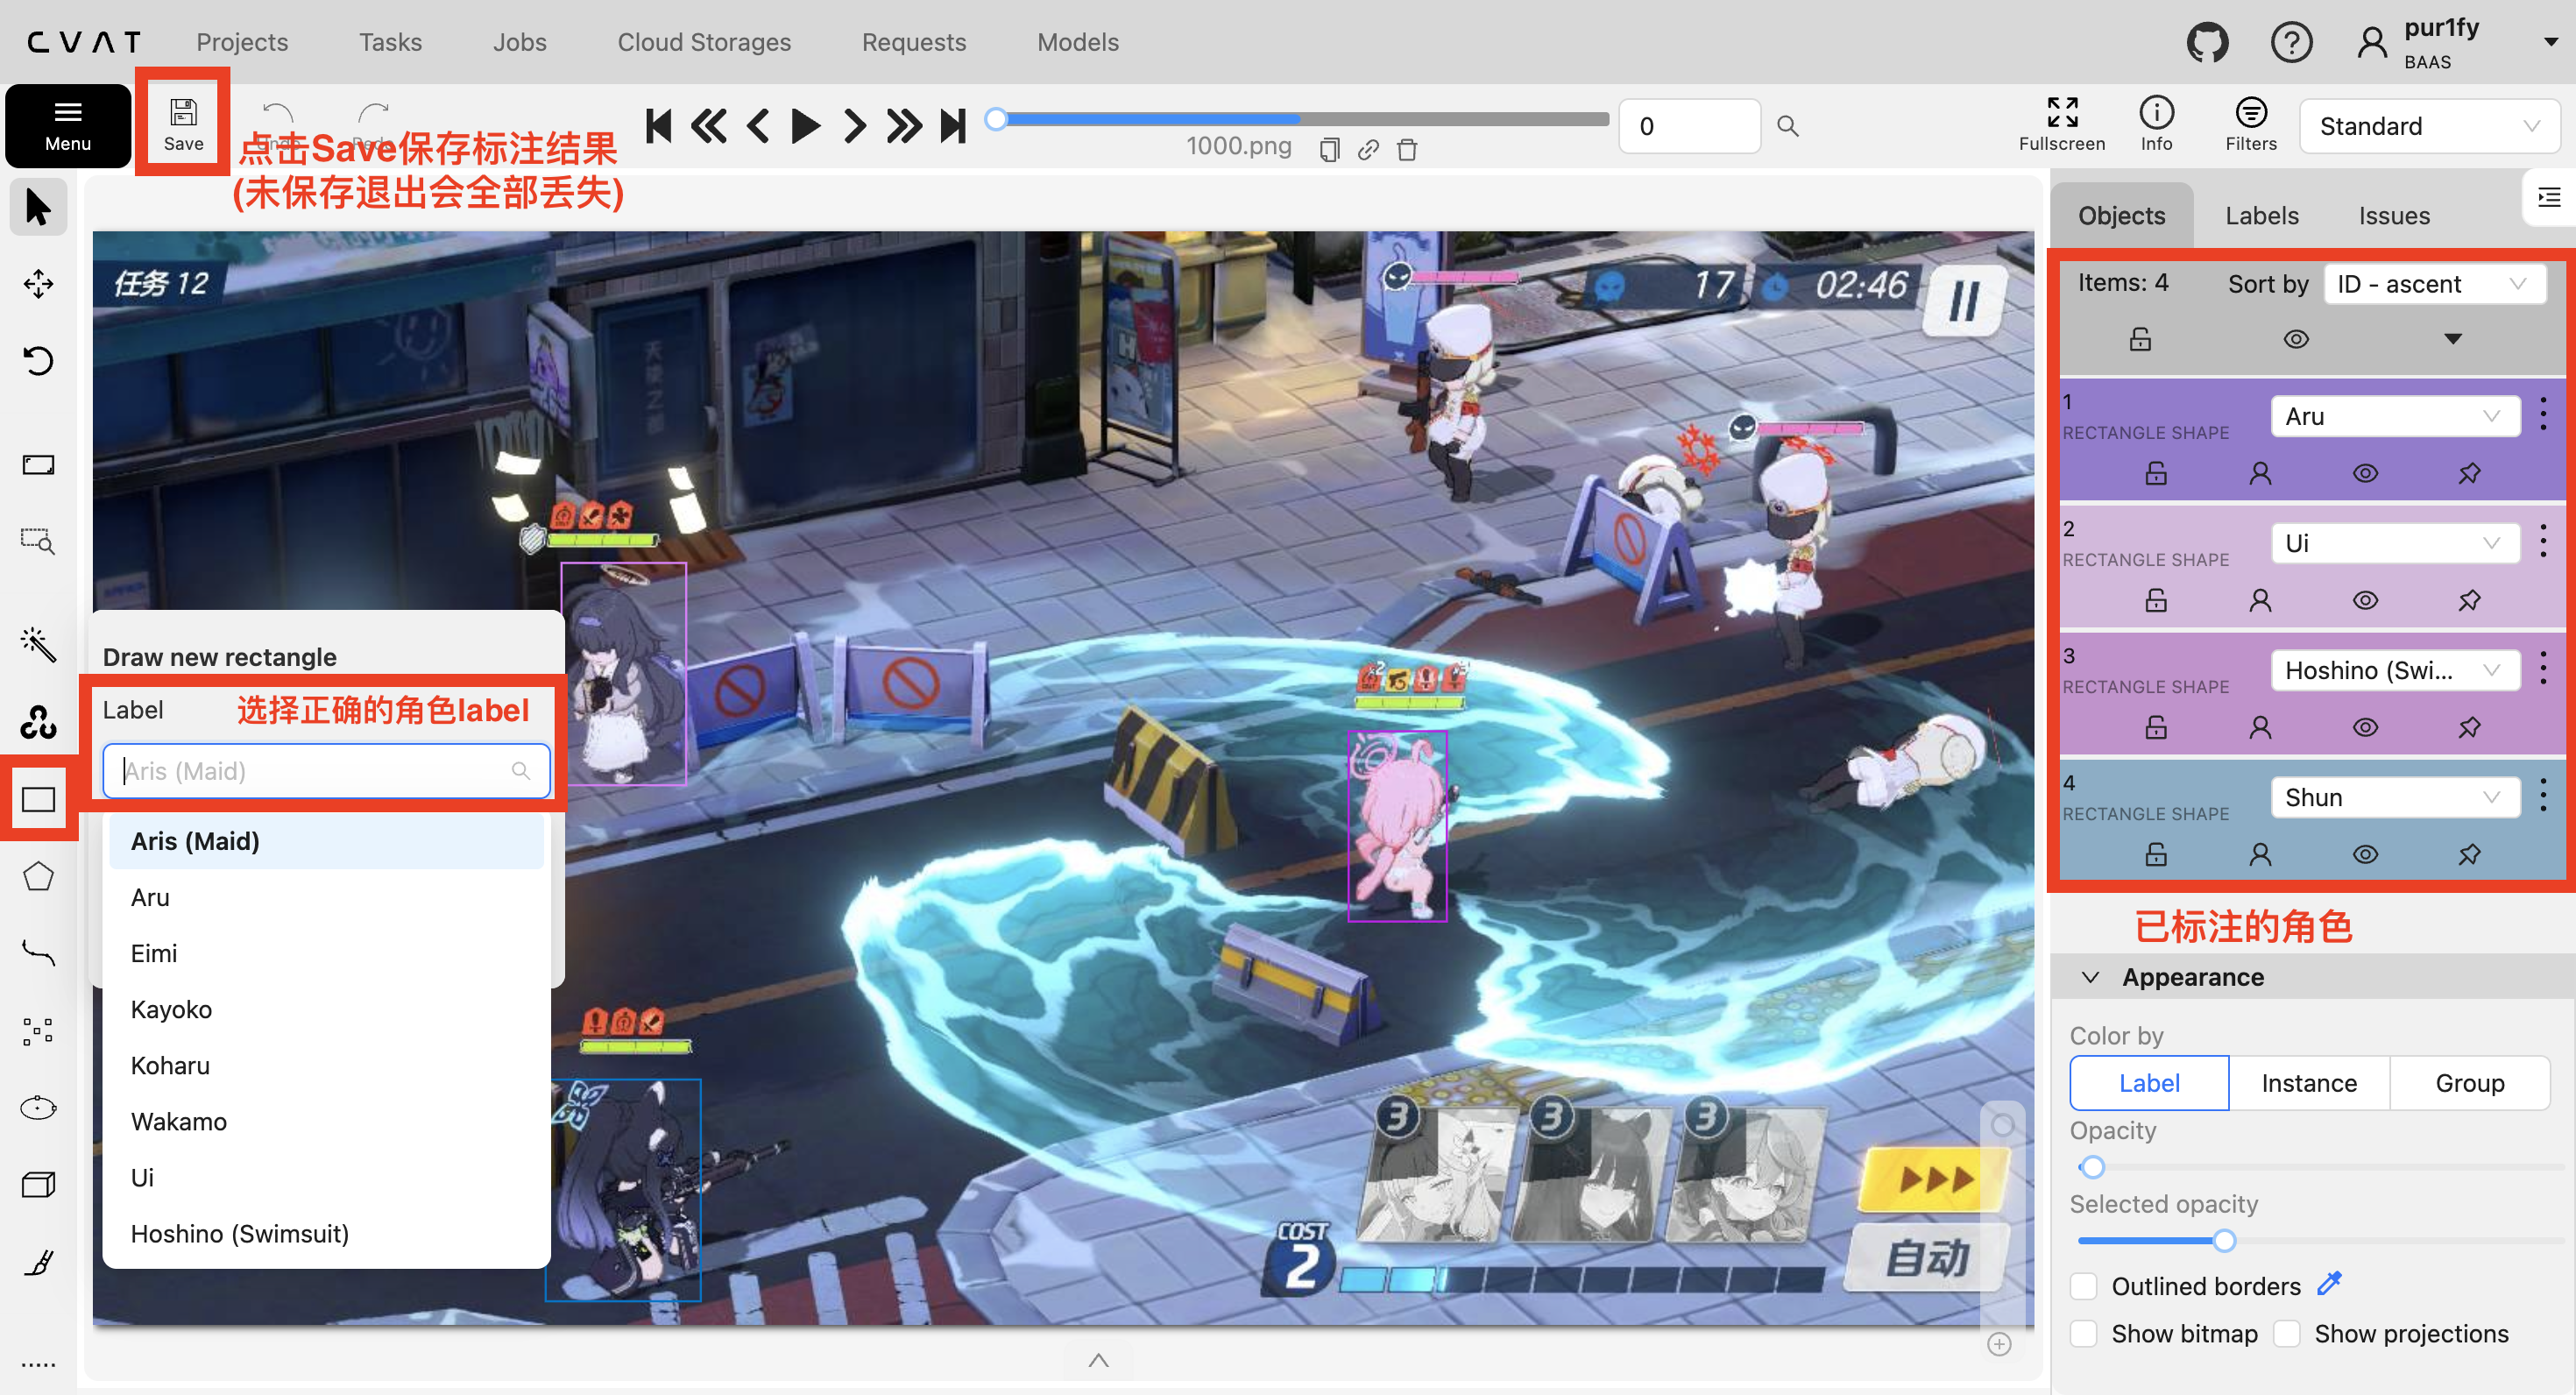
Task: Open the Standard workspace dropdown
Action: coord(2428,126)
